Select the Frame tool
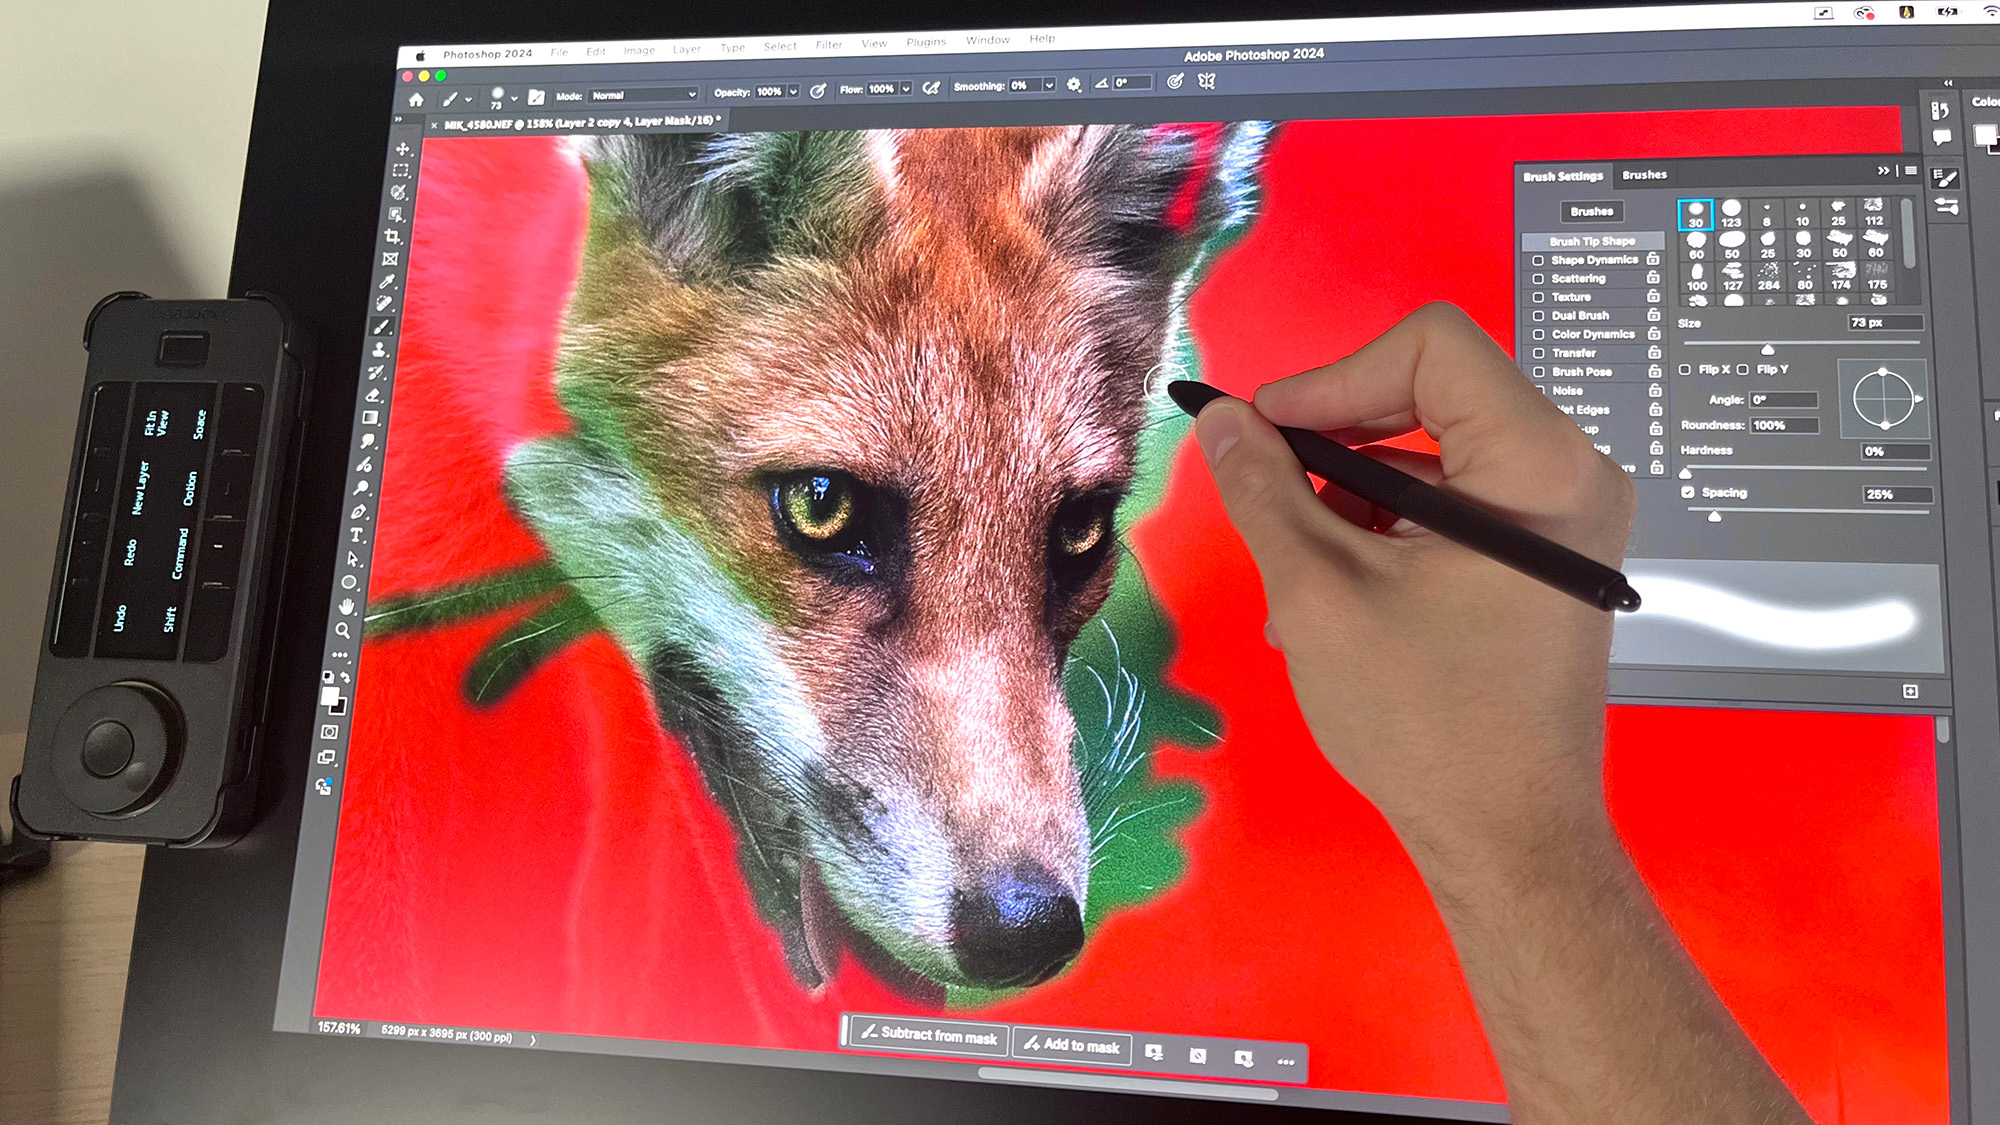This screenshot has height=1125, width=2000. [x=391, y=259]
